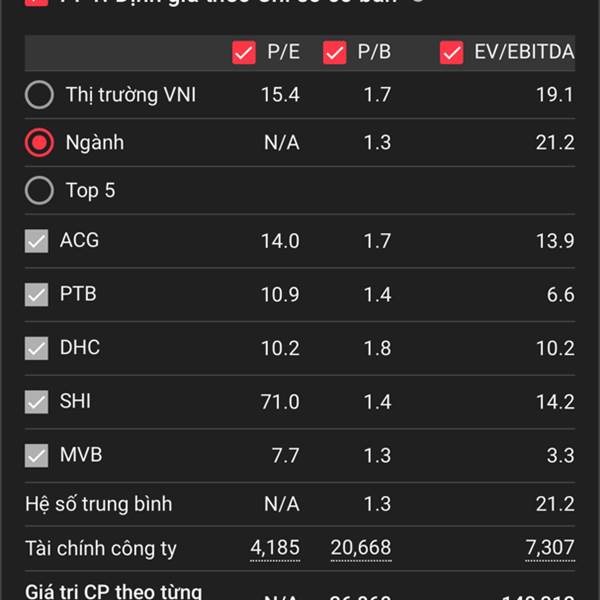Toggle the EV/EBITDA checkbox
The width and height of the screenshot is (600, 600).
coord(452,52)
